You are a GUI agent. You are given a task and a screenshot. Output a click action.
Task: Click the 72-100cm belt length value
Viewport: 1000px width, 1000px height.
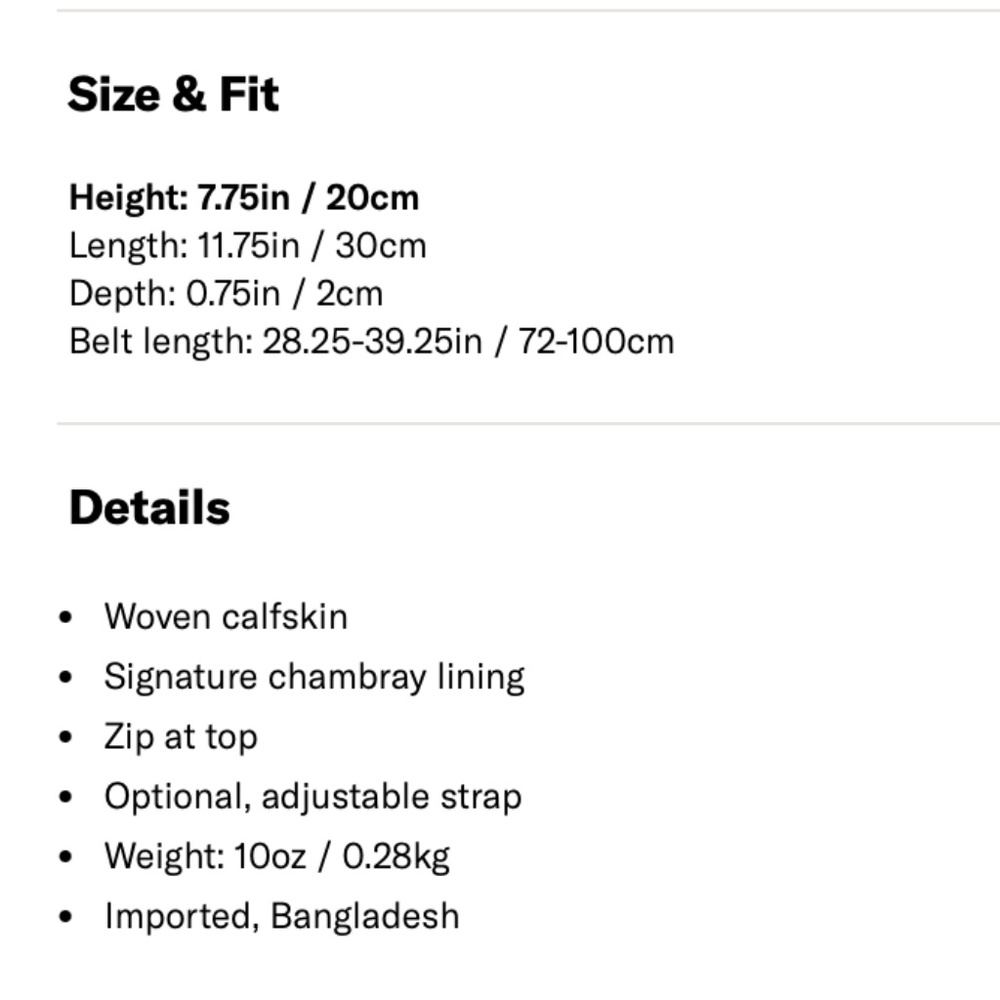[x=596, y=341]
